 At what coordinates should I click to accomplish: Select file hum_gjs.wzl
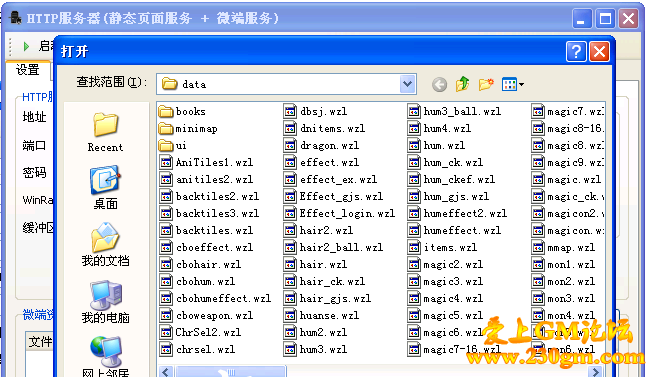point(448,197)
